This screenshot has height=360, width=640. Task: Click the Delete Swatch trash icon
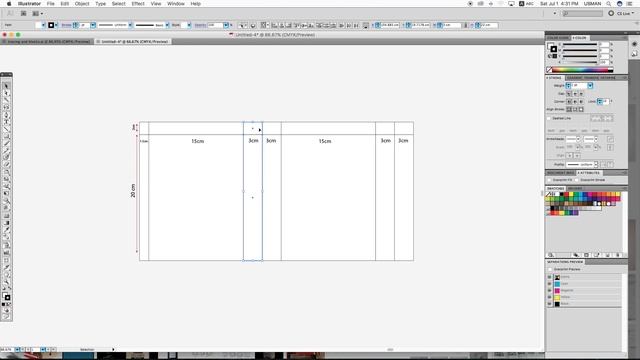(618, 255)
